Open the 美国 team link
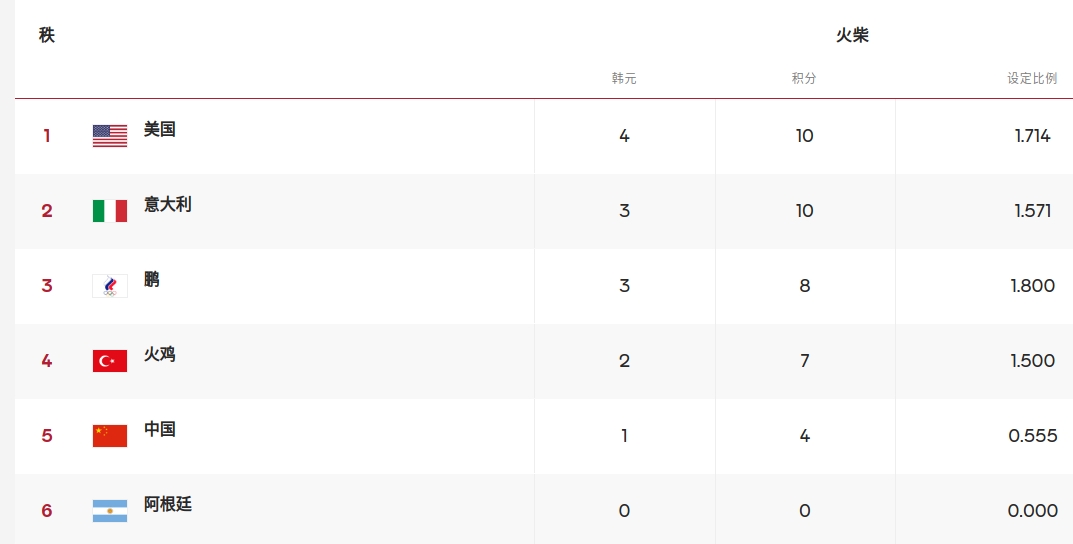 click(160, 129)
